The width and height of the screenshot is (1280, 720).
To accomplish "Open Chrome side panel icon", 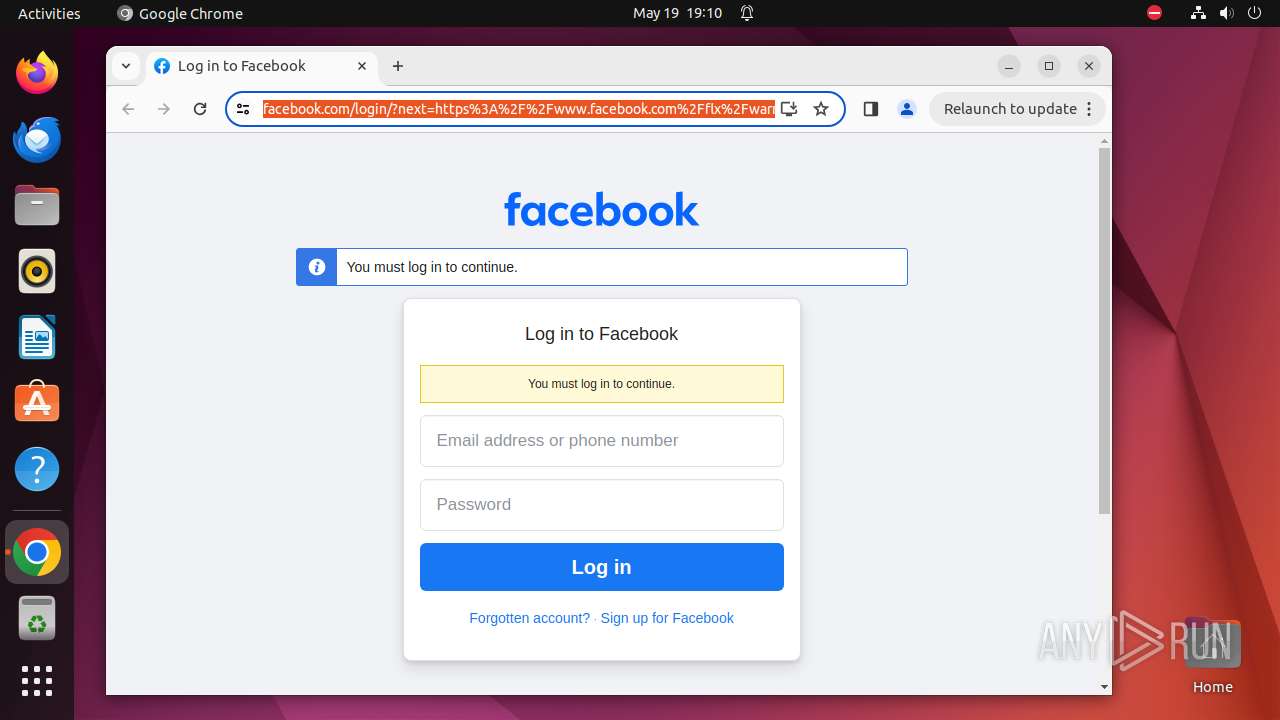I will 871,109.
